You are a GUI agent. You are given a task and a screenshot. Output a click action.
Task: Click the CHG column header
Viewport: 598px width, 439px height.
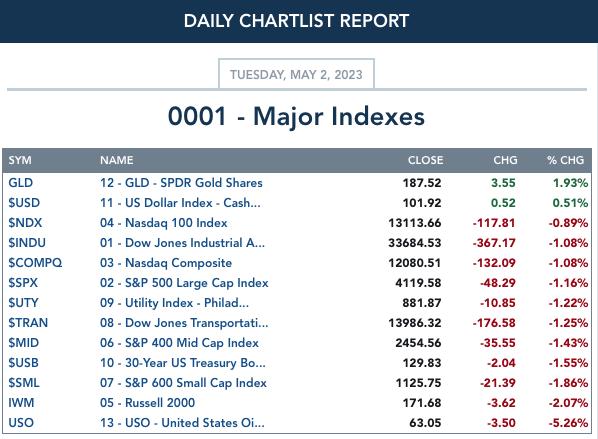click(x=505, y=160)
